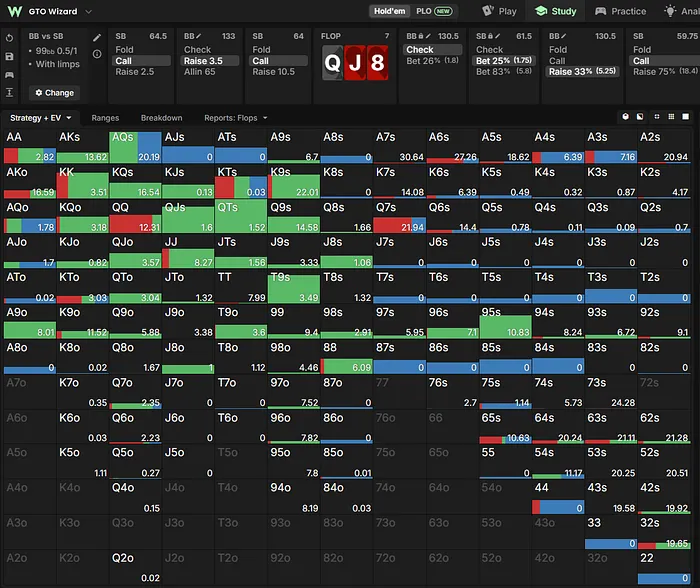Select Raise 10.5 in SB 64 node
Image resolution: width=700 pixels, height=588 pixels.
point(273,71)
